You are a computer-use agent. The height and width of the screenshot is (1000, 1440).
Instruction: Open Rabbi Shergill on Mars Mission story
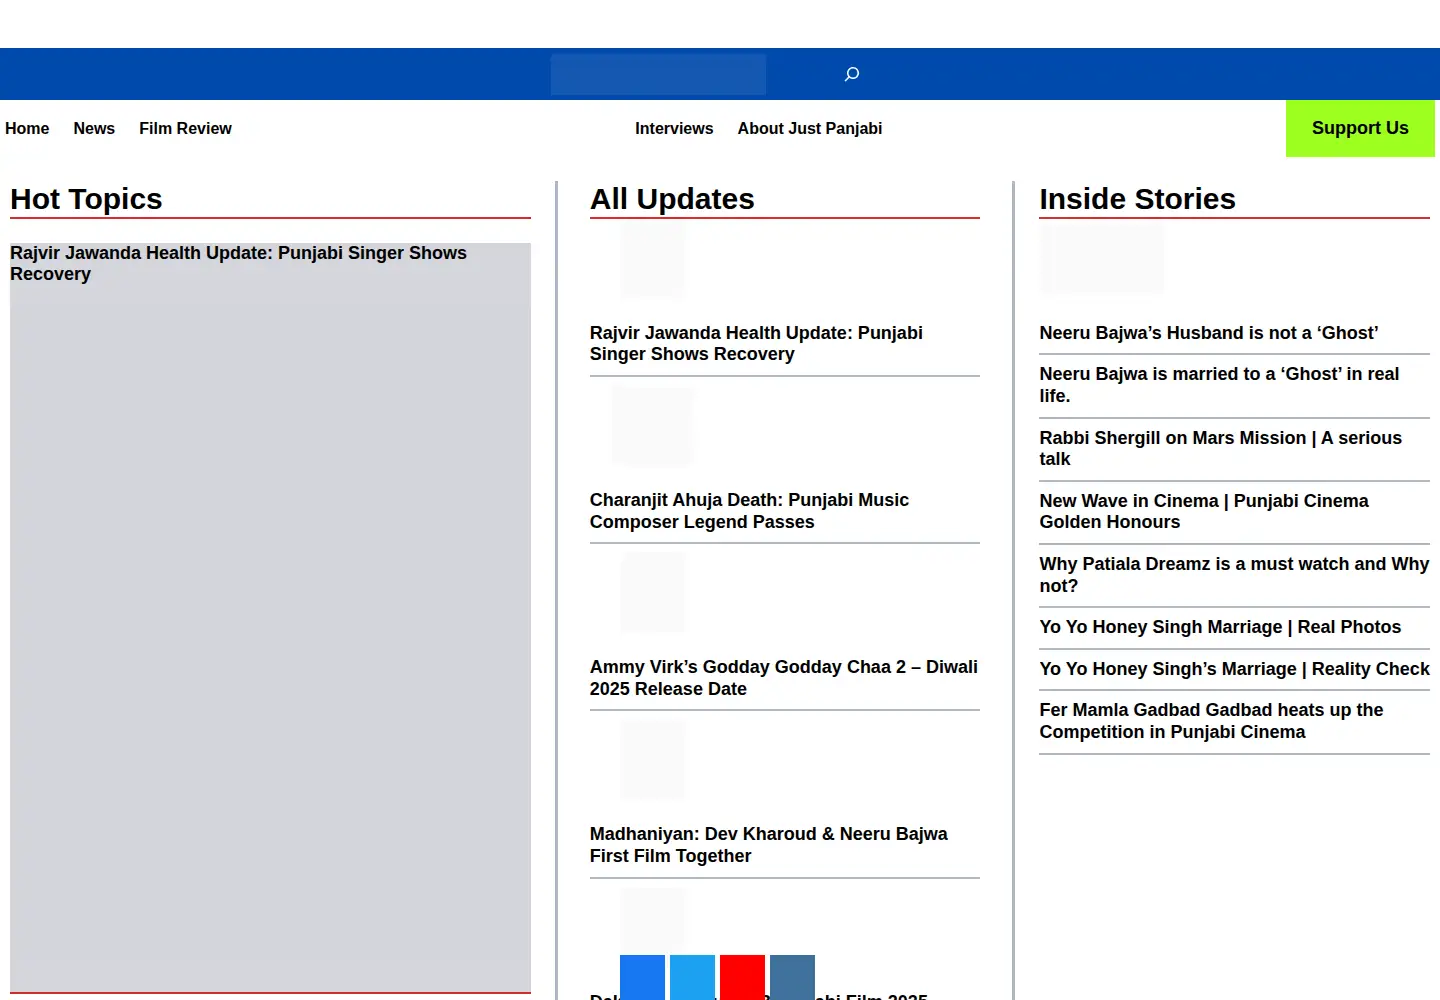(x=1220, y=448)
